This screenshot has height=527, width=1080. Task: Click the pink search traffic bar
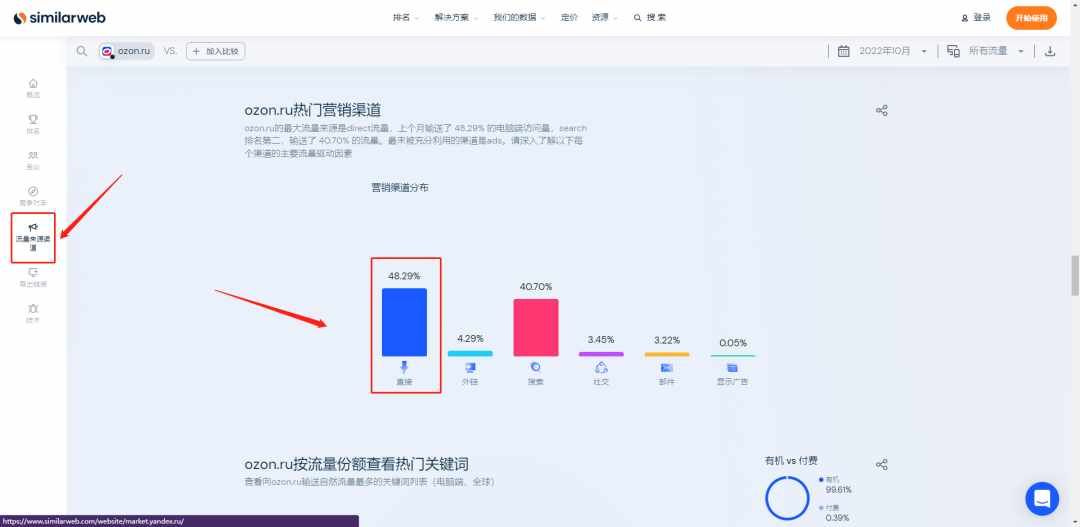click(535, 327)
